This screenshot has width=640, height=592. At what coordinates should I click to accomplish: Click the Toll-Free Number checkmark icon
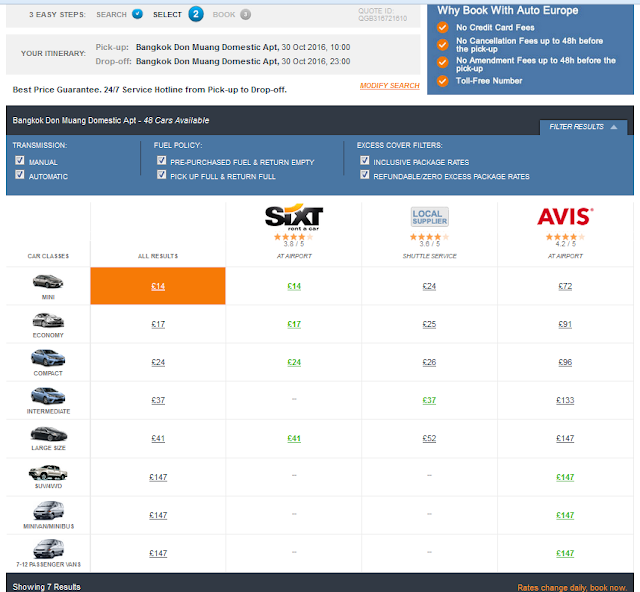pos(442,81)
